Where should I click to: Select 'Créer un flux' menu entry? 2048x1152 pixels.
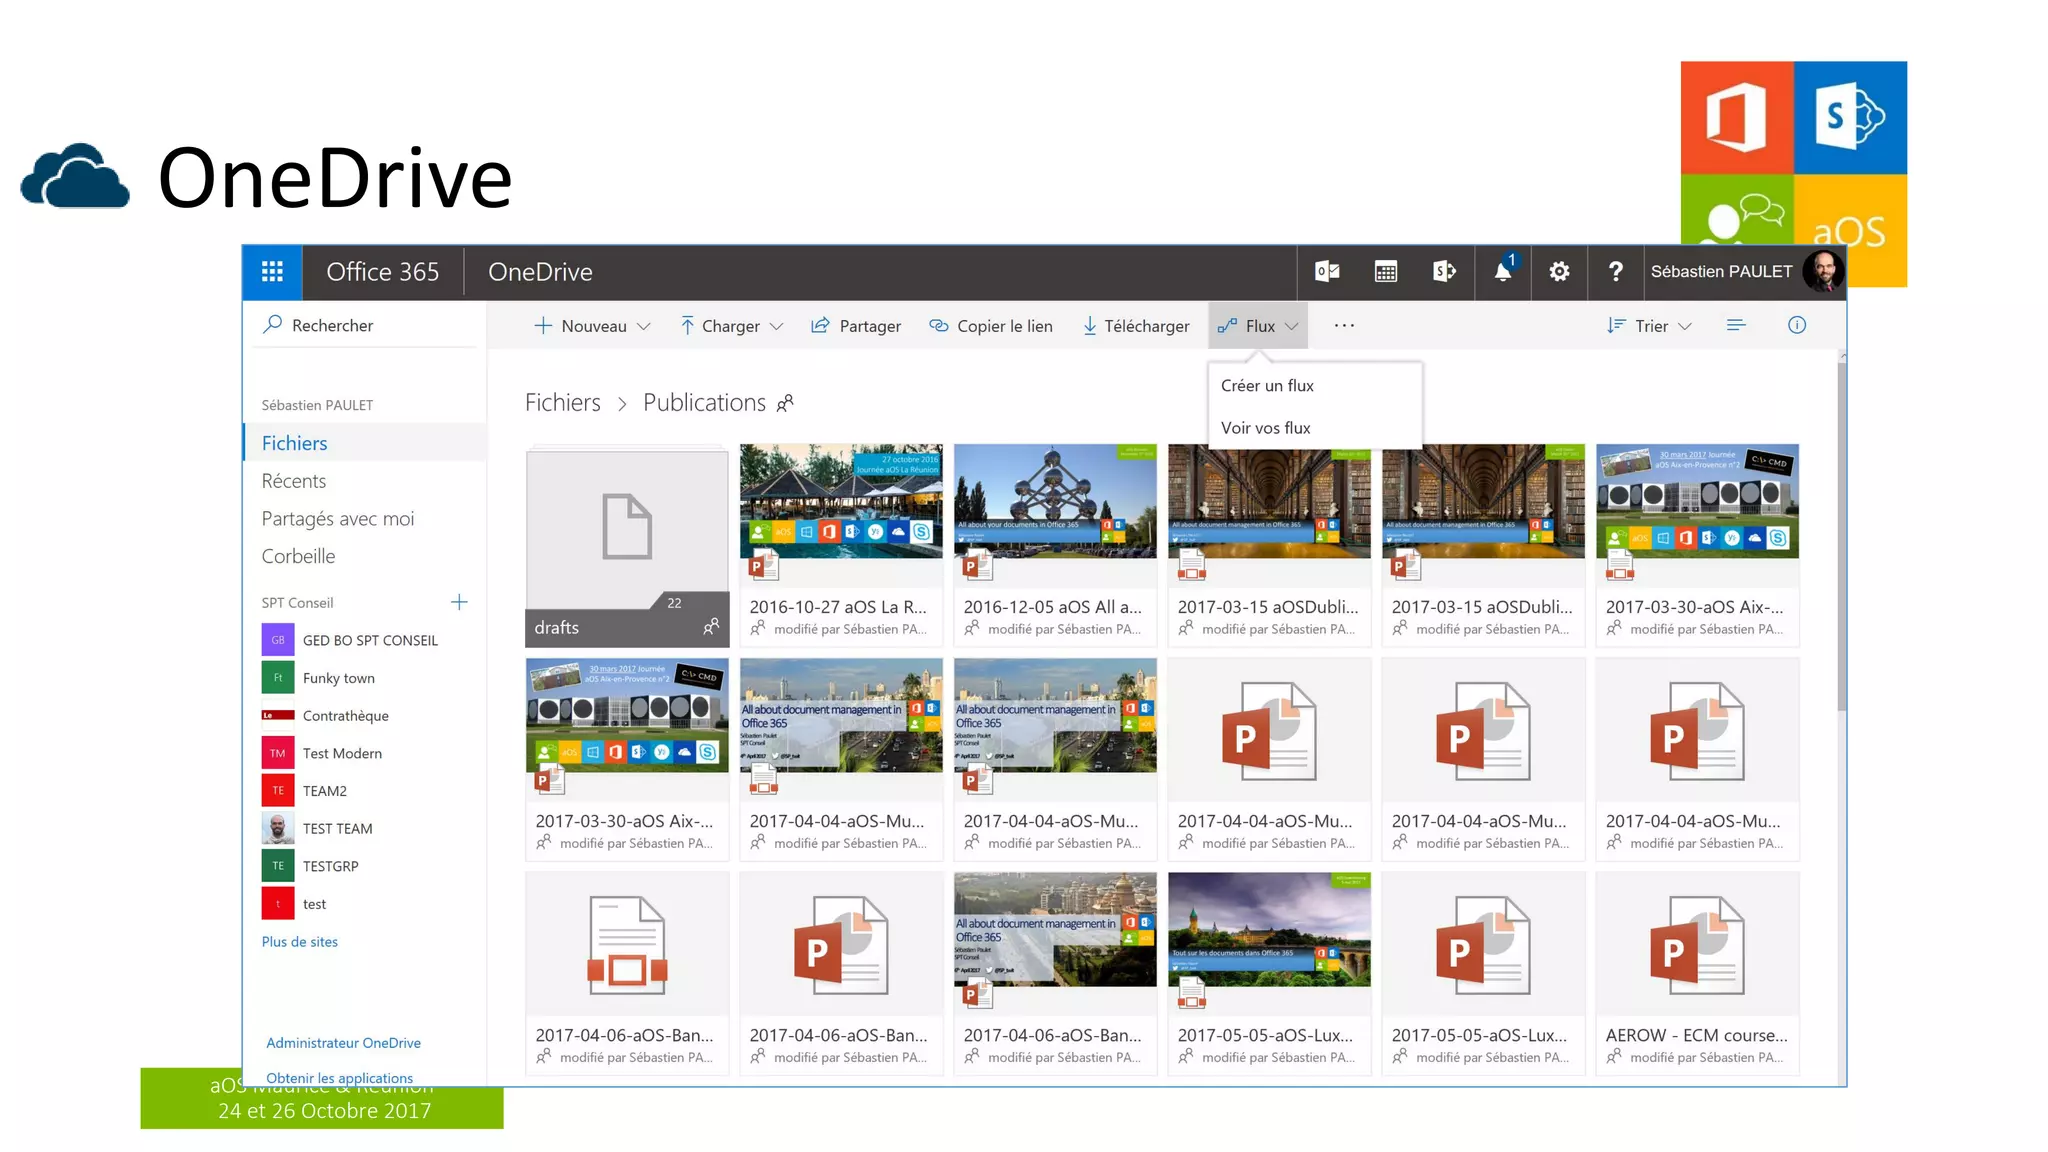point(1267,386)
